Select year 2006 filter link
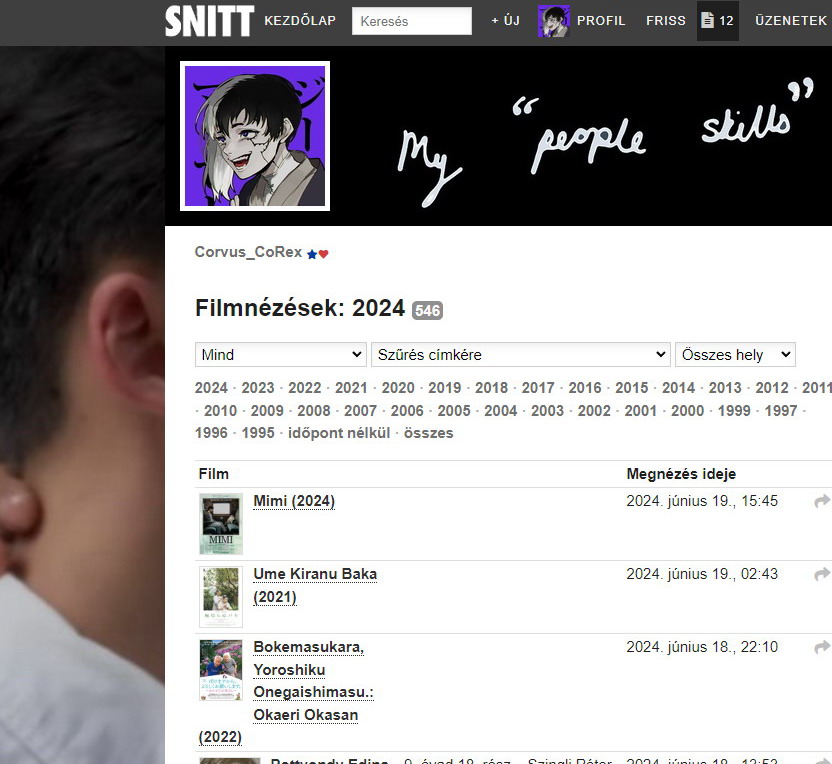This screenshot has height=764, width=832. click(x=407, y=411)
